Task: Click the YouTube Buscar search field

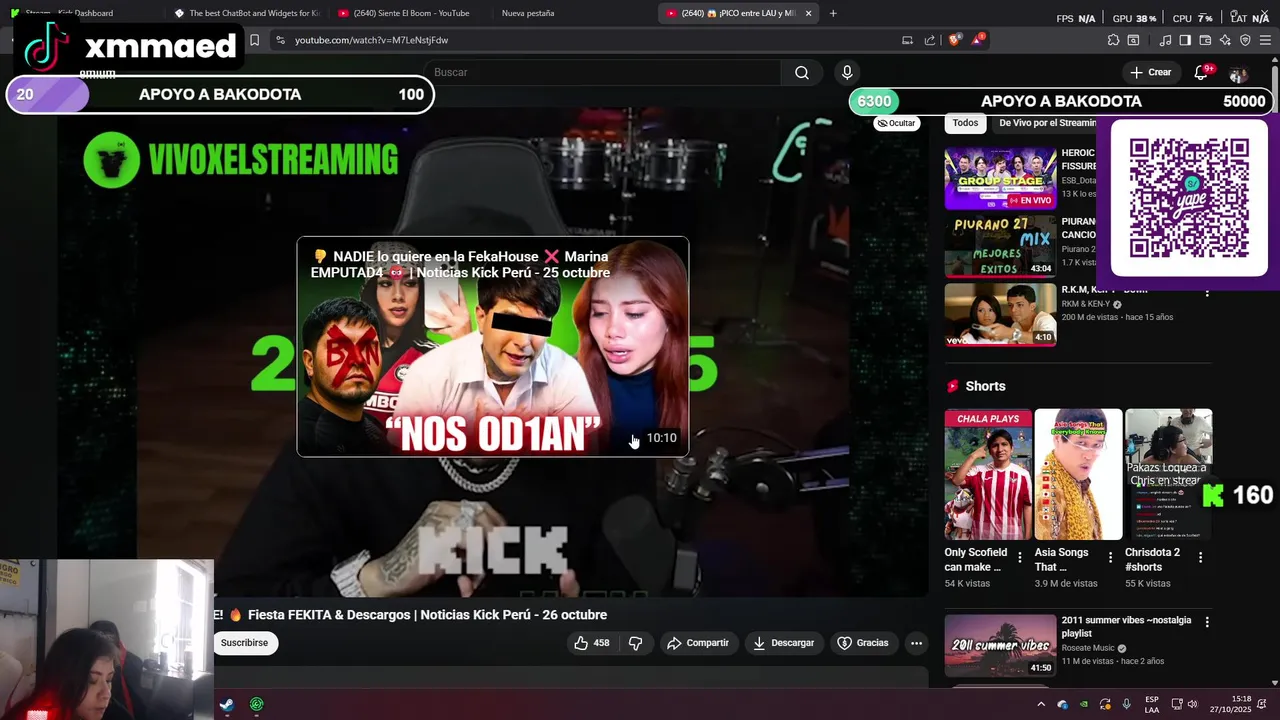Action: (x=604, y=72)
